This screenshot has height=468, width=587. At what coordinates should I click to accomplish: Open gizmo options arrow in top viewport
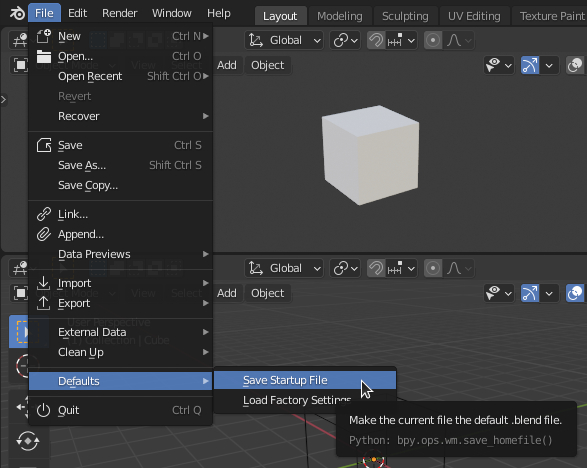point(549,66)
